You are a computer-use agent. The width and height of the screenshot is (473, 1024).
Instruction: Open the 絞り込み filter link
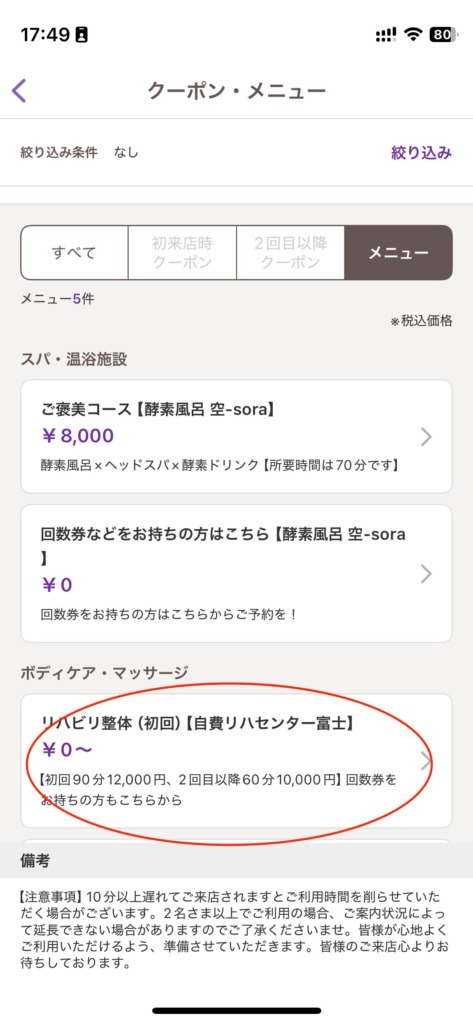[x=421, y=153]
